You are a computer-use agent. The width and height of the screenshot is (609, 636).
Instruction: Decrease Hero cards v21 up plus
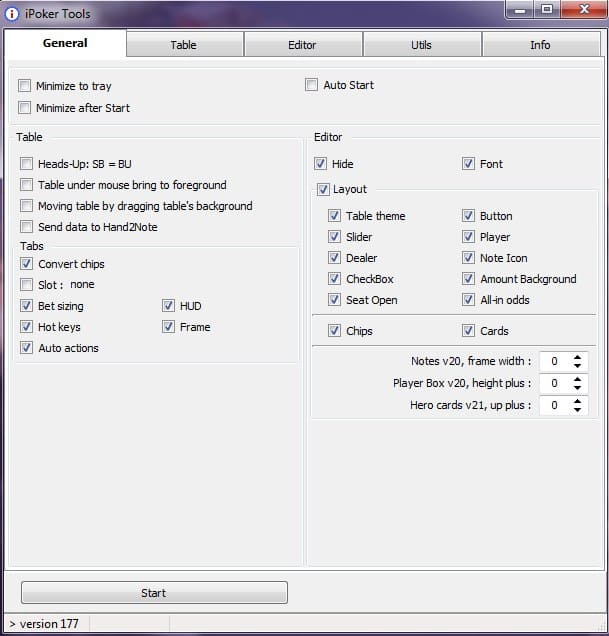(x=577, y=409)
